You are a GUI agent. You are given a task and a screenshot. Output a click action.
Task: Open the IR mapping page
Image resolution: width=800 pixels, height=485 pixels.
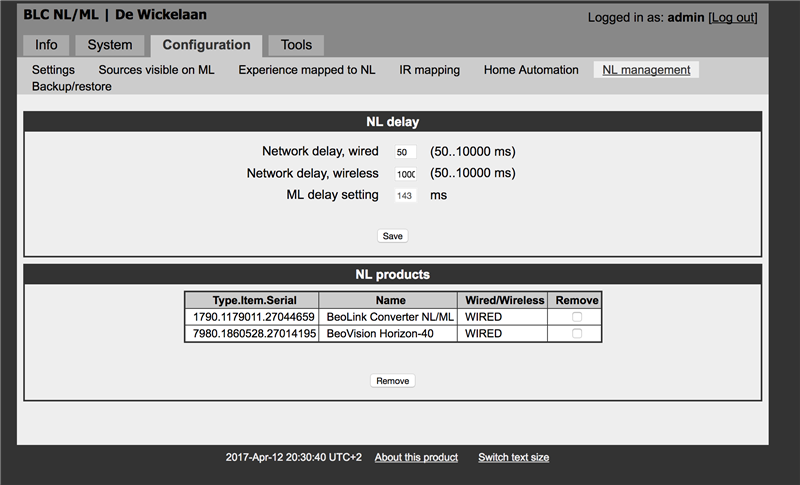pos(429,70)
